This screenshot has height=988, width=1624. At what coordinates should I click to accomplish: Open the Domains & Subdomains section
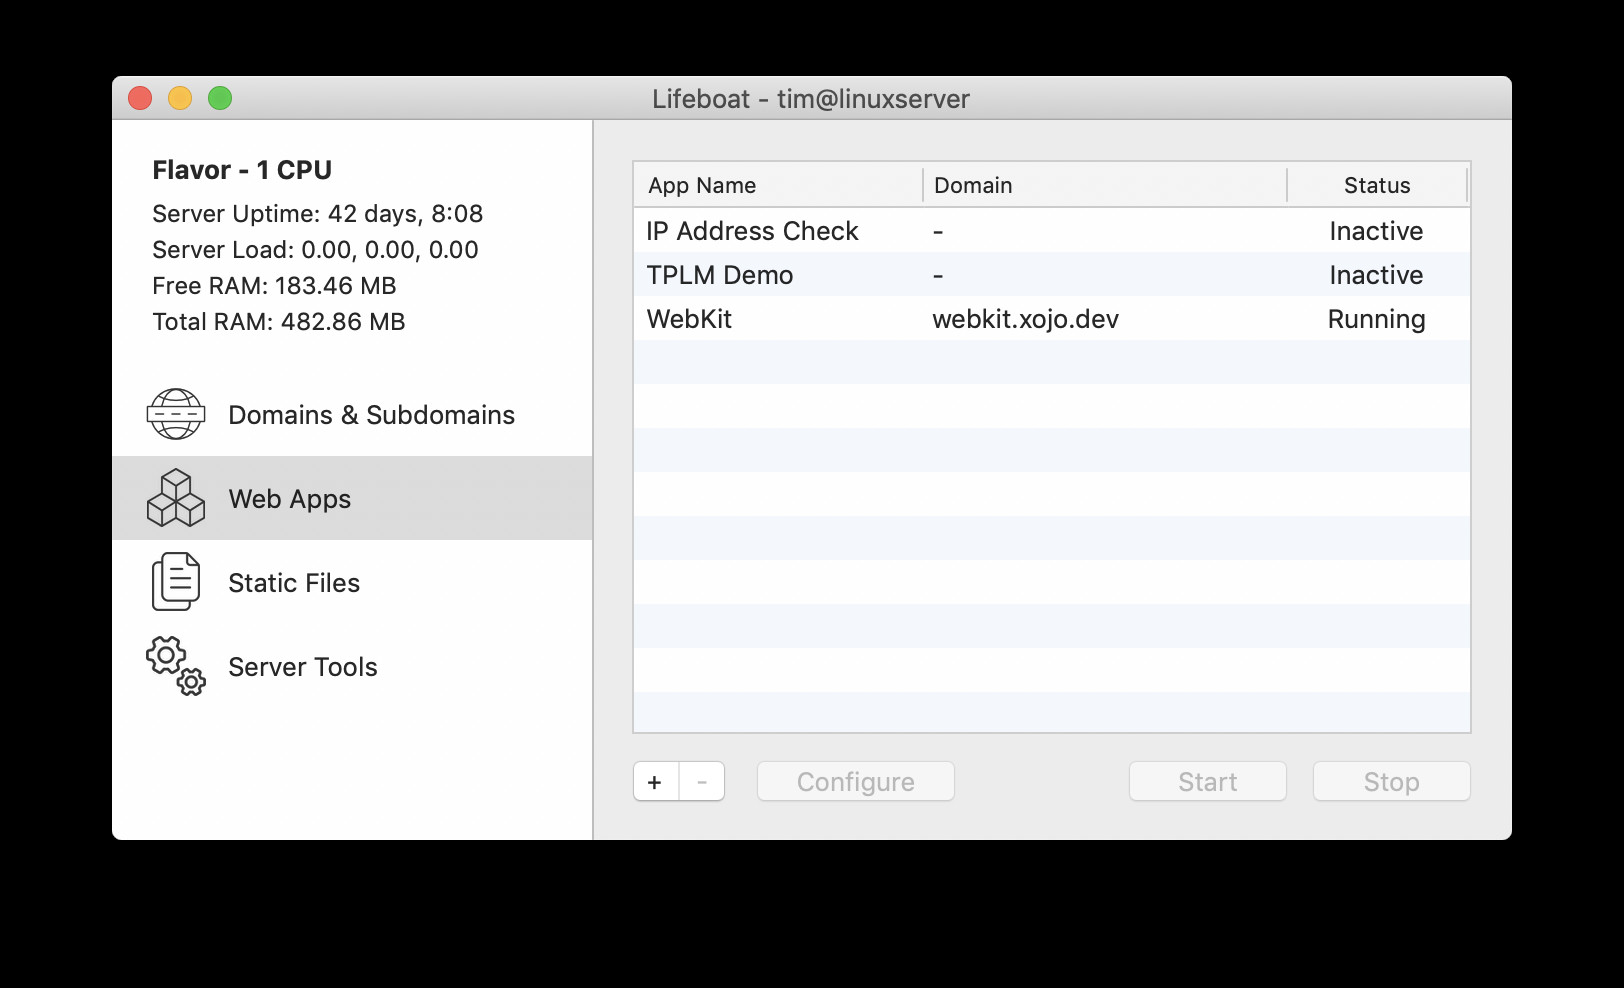point(371,415)
